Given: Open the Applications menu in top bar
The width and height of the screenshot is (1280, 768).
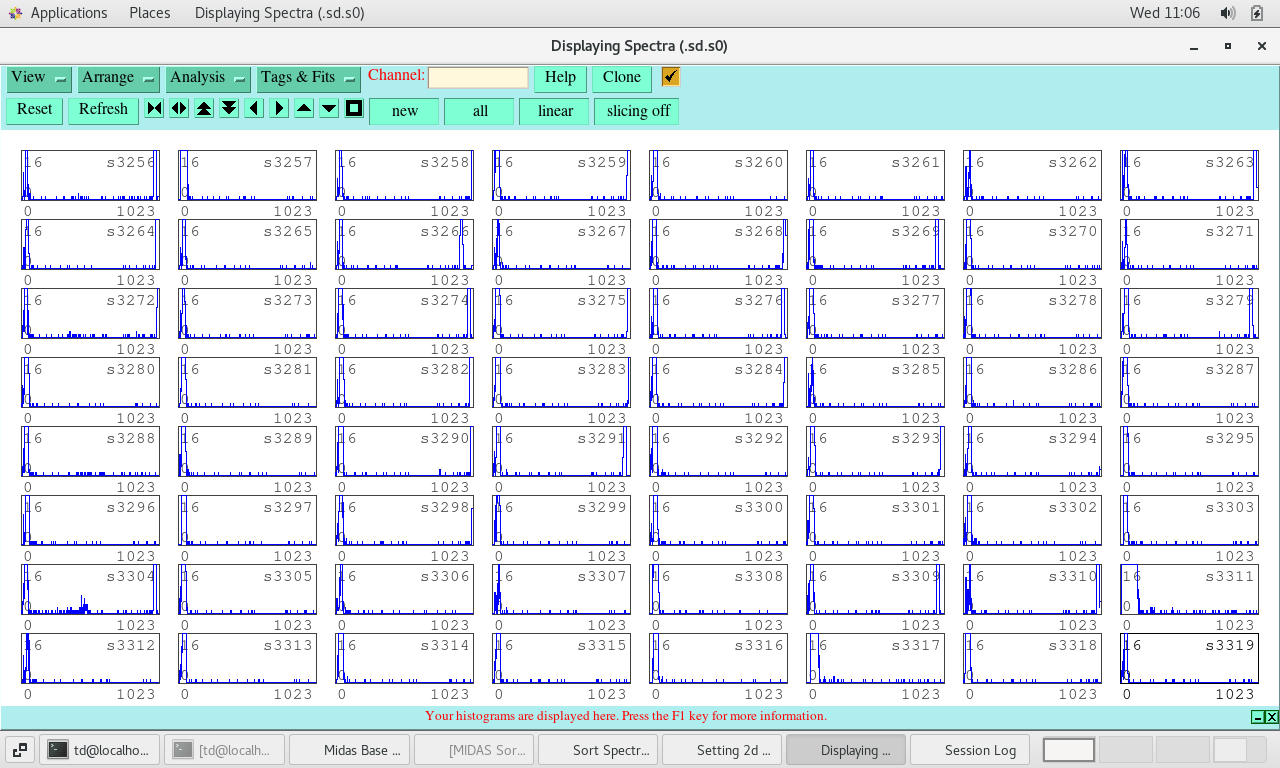Looking at the screenshot, I should (68, 13).
